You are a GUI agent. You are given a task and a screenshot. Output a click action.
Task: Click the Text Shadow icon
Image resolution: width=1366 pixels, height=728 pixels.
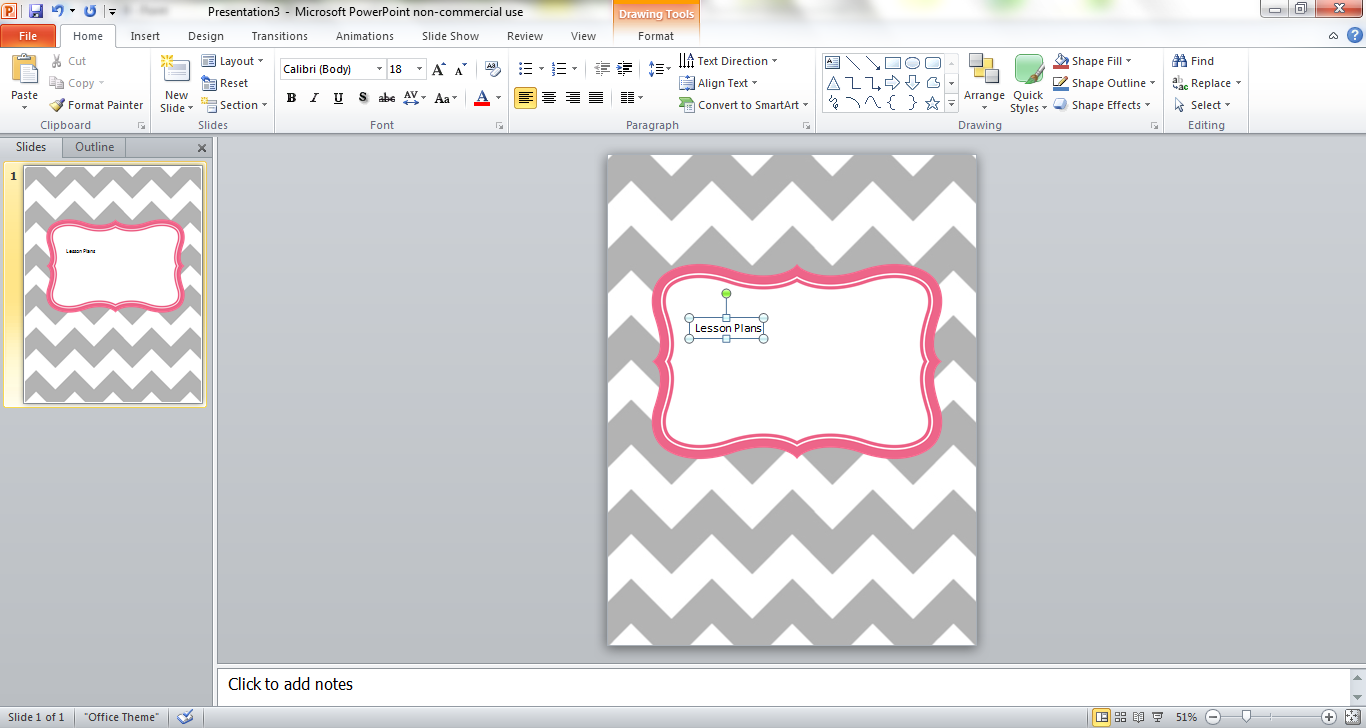coord(362,98)
